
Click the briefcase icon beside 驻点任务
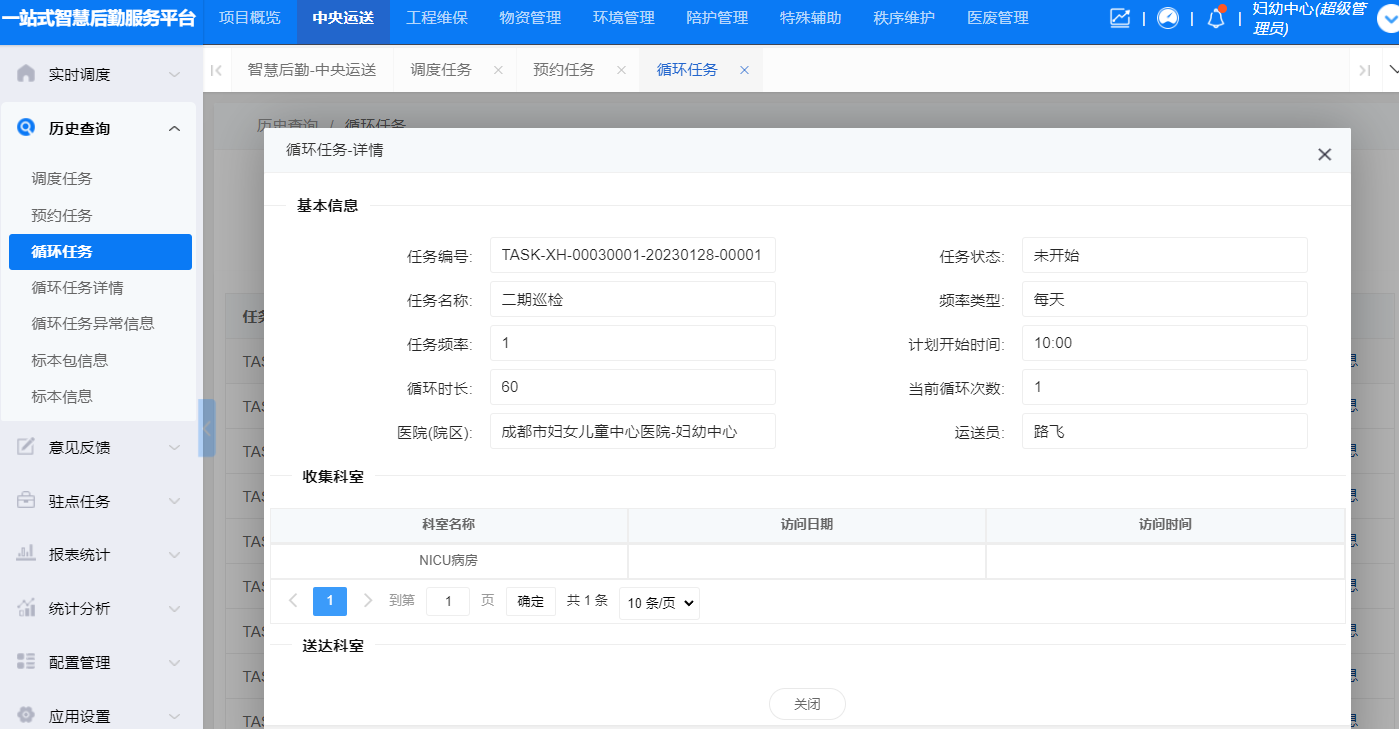click(26, 501)
